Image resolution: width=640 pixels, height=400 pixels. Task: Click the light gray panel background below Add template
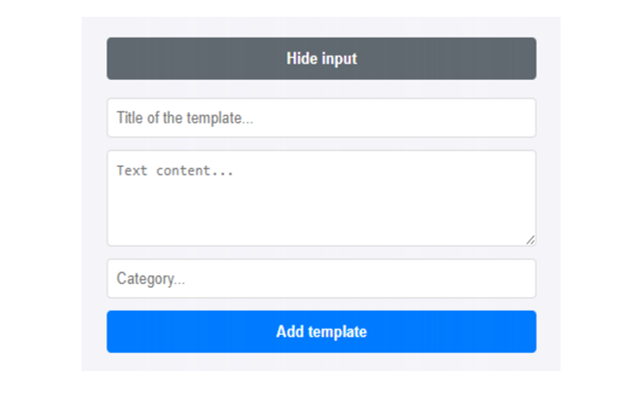tap(321, 362)
